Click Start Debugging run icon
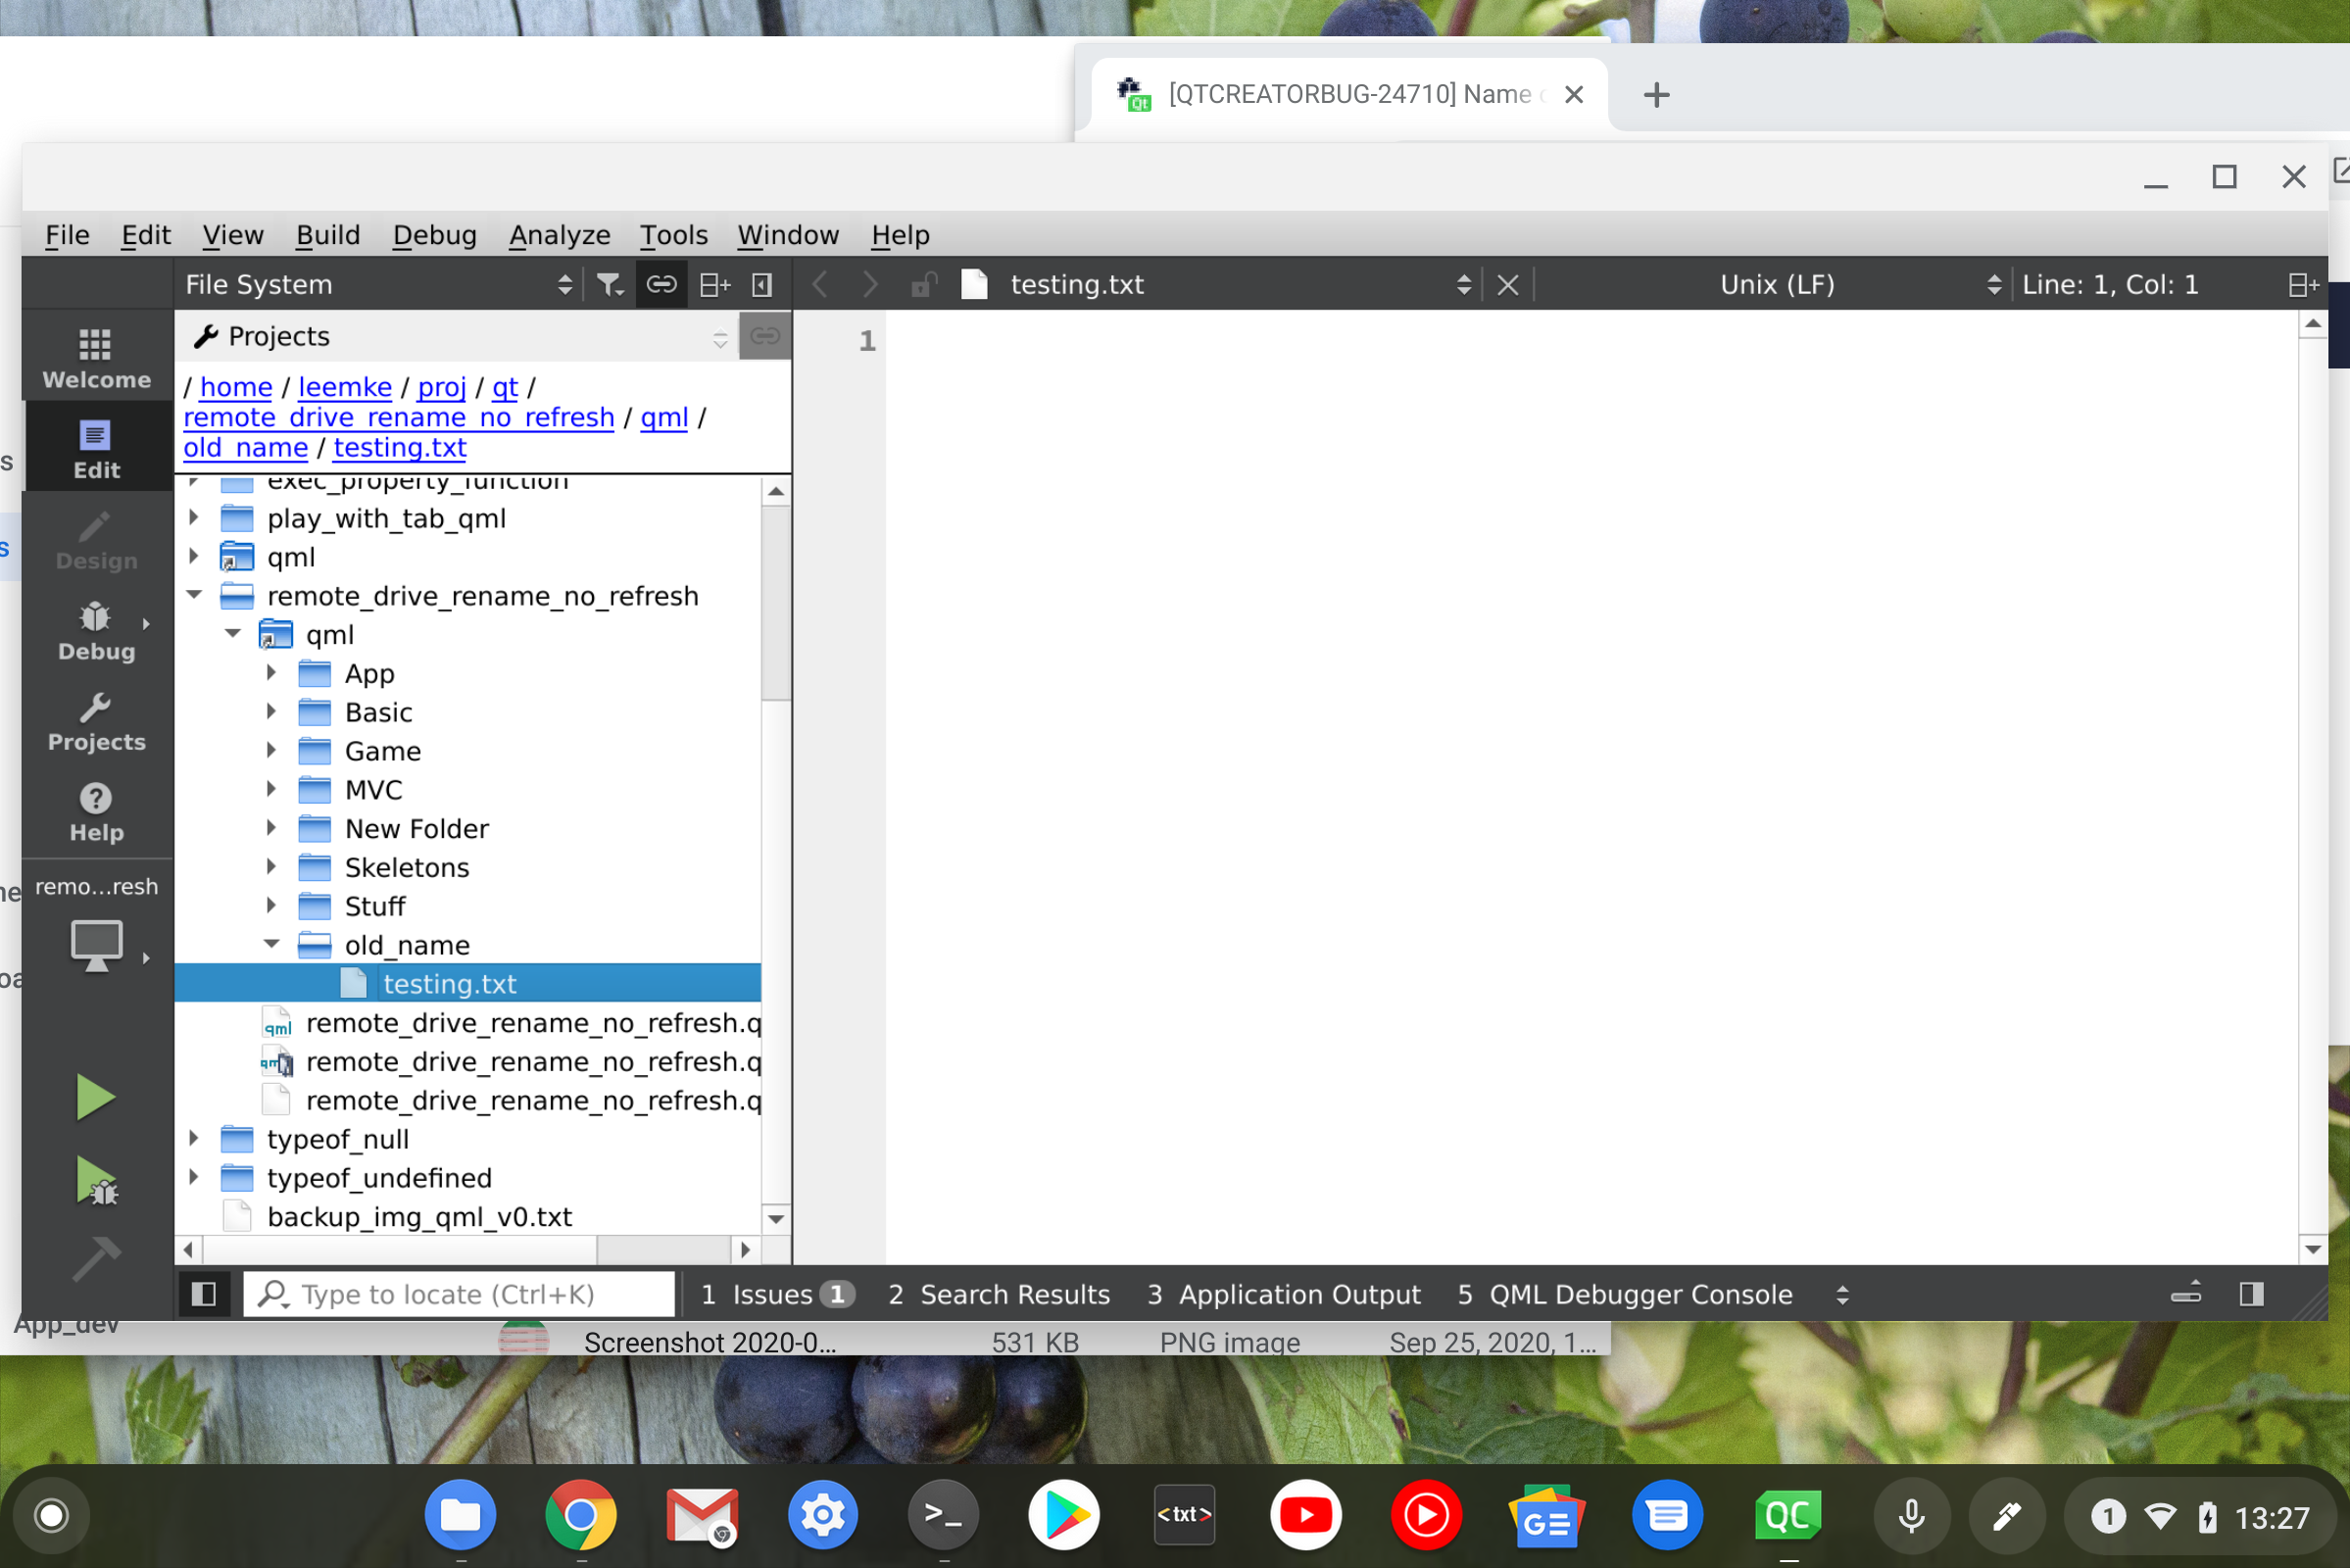2350x1568 pixels. tap(96, 1181)
